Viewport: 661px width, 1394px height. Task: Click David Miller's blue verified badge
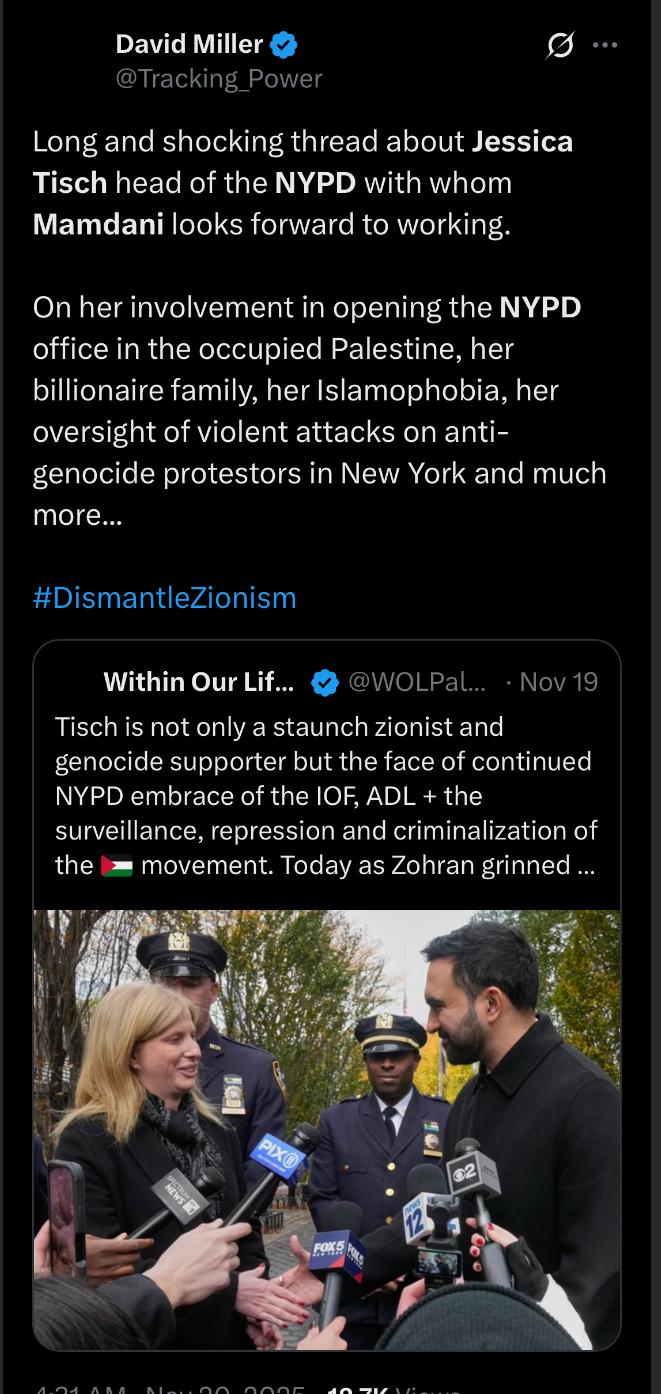point(284,44)
